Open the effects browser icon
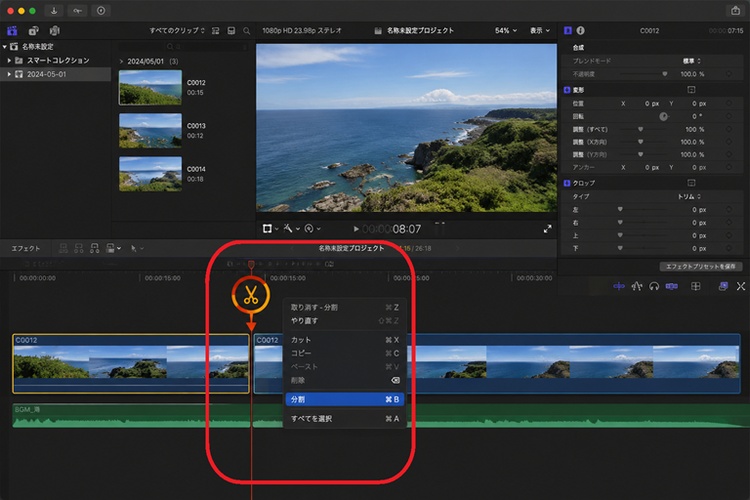 click(x=723, y=286)
